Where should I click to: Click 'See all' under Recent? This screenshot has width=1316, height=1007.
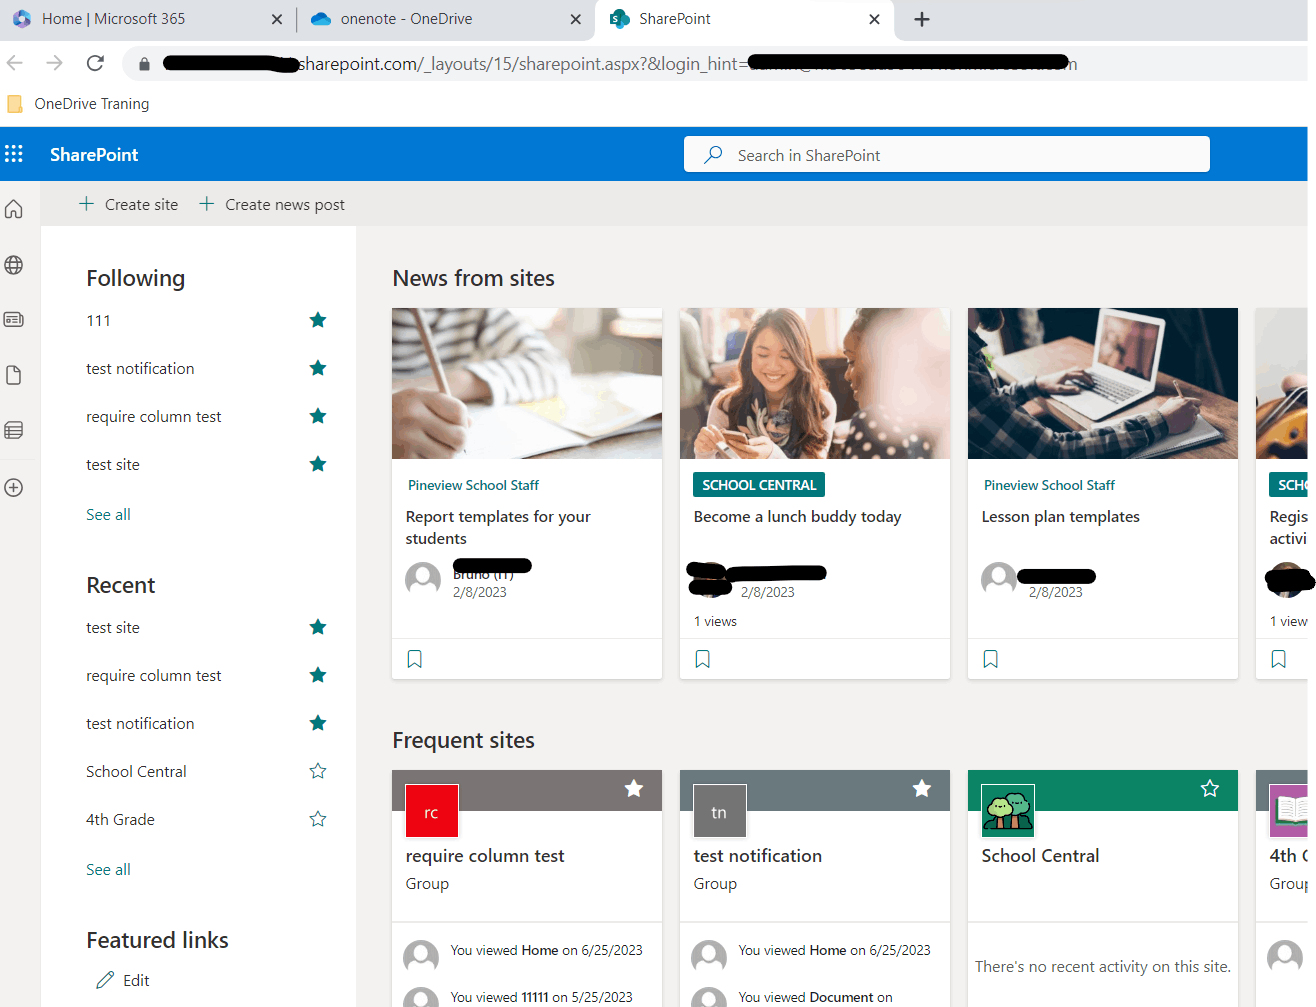(108, 870)
